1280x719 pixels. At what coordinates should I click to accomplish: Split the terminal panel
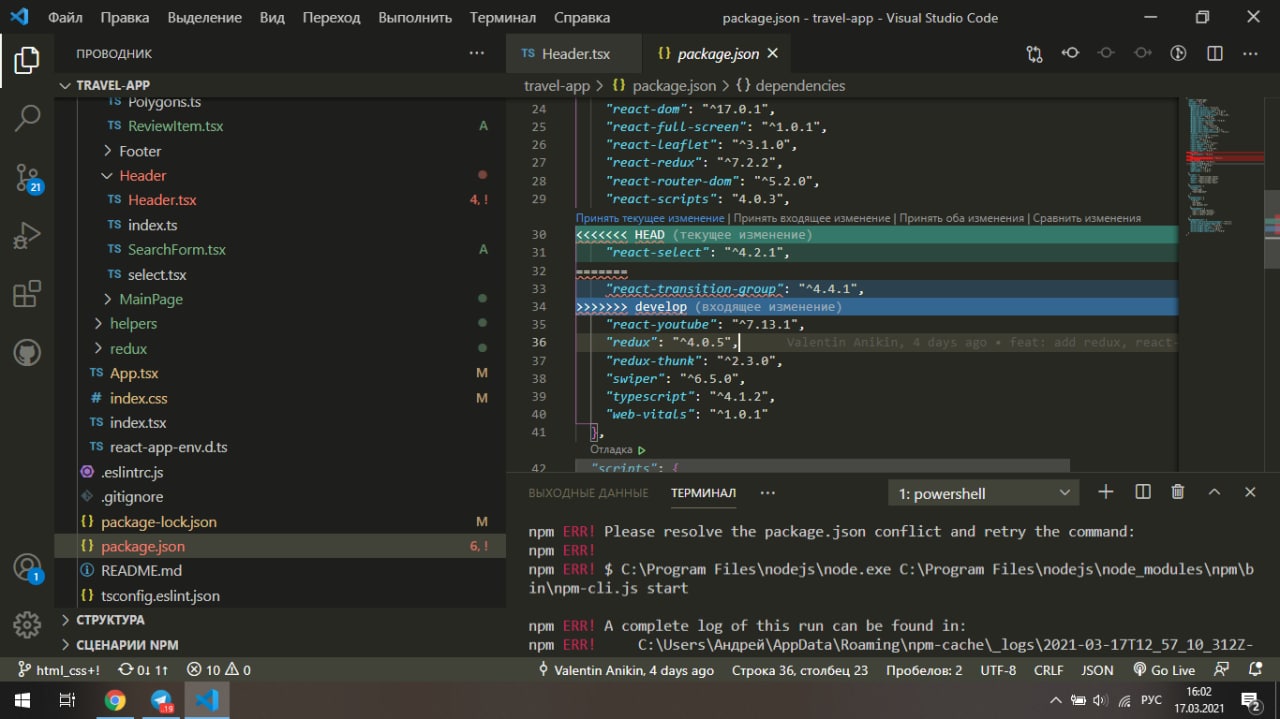coord(1143,492)
